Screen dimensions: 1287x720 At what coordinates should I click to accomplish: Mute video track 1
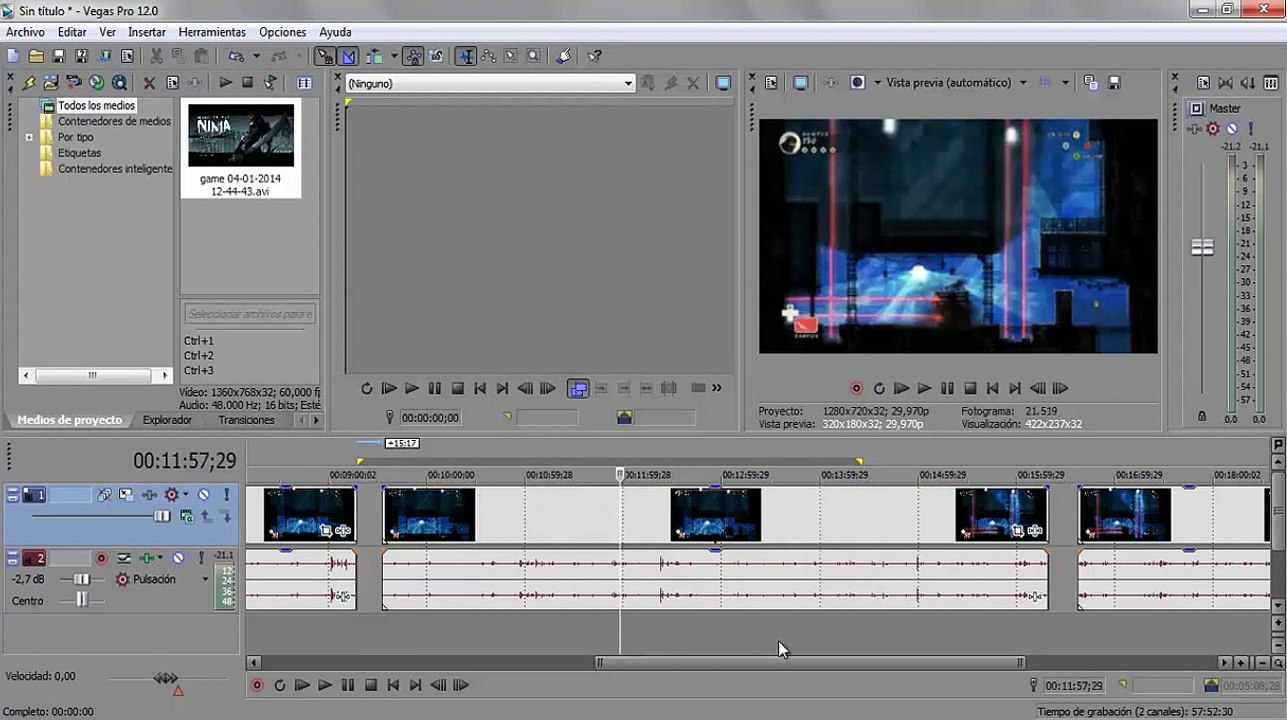(203, 494)
